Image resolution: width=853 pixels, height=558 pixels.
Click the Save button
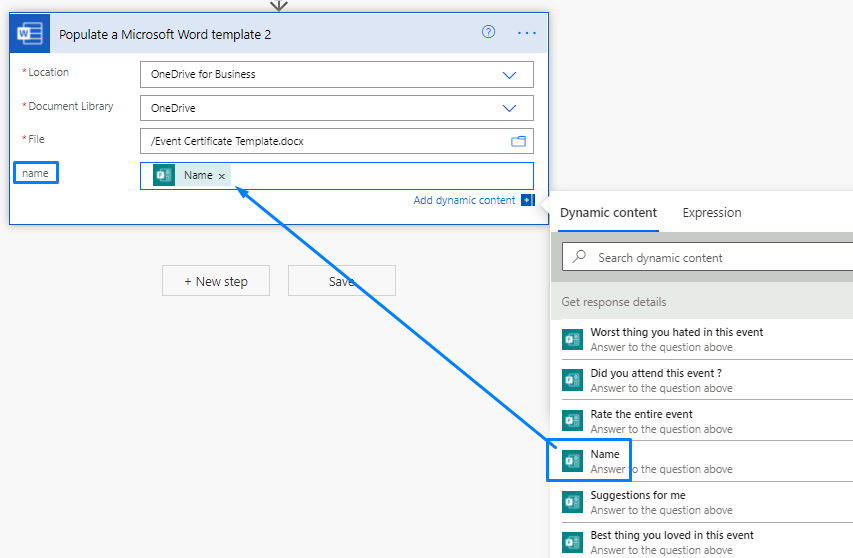tap(342, 281)
